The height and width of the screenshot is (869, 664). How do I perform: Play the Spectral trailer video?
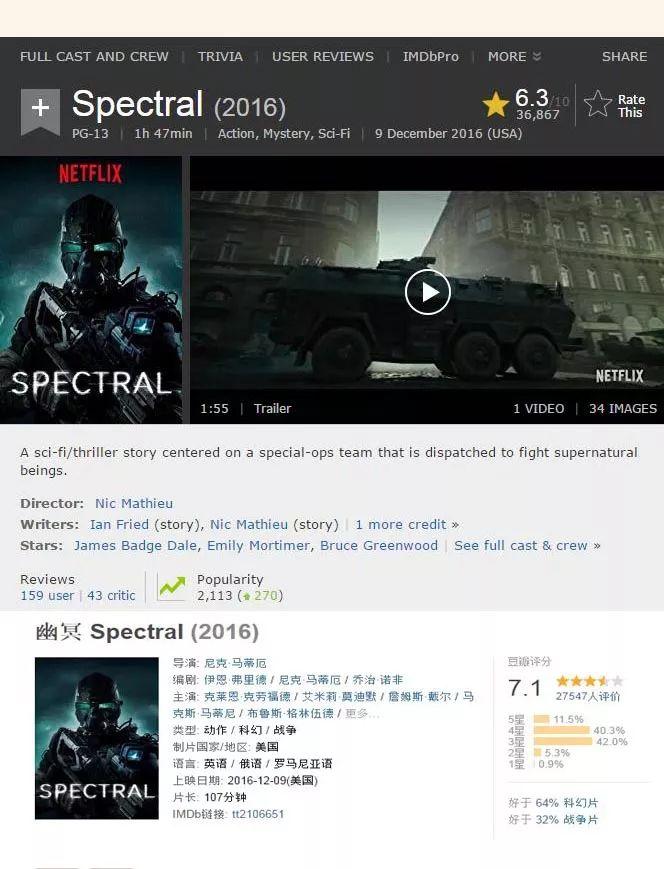coord(427,292)
